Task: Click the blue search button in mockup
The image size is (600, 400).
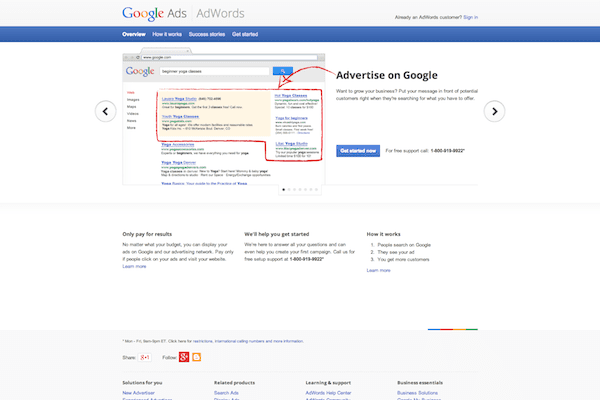Action: (x=283, y=71)
